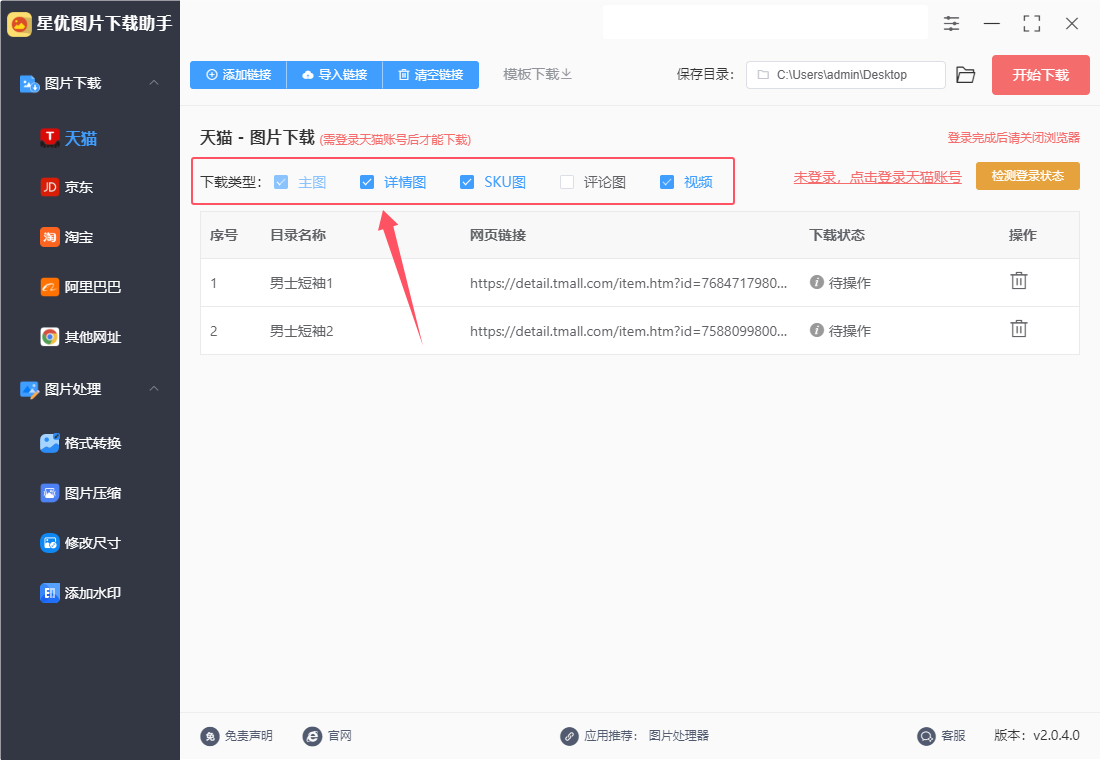The width and height of the screenshot is (1100, 760).
Task: Open the folder browse icon beside save path
Action: point(966,75)
